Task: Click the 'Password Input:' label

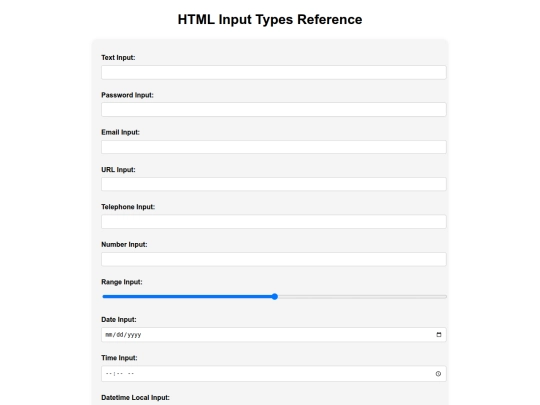Action: point(127,95)
